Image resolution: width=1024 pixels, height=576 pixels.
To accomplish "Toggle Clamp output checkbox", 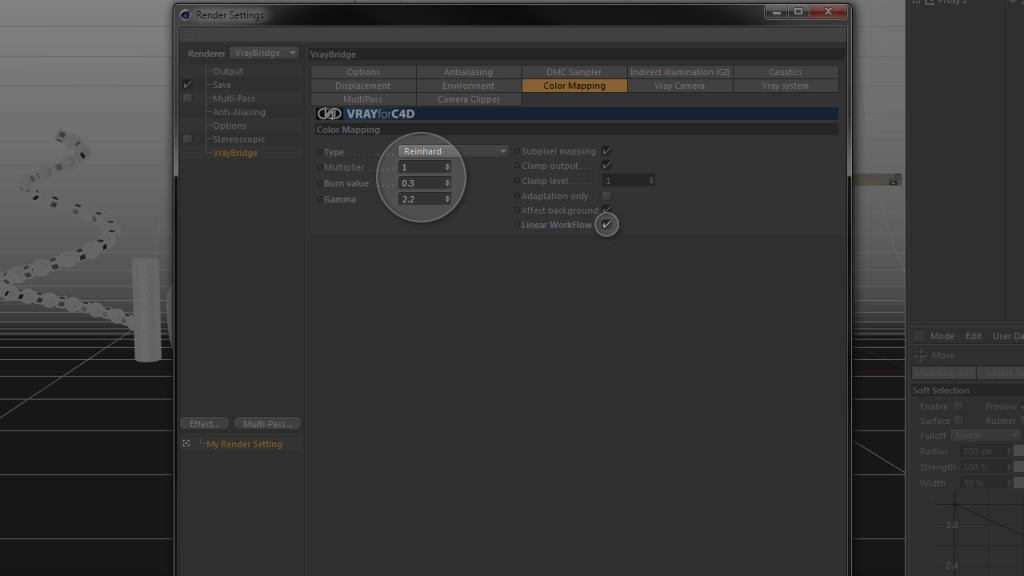I will 607,165.
